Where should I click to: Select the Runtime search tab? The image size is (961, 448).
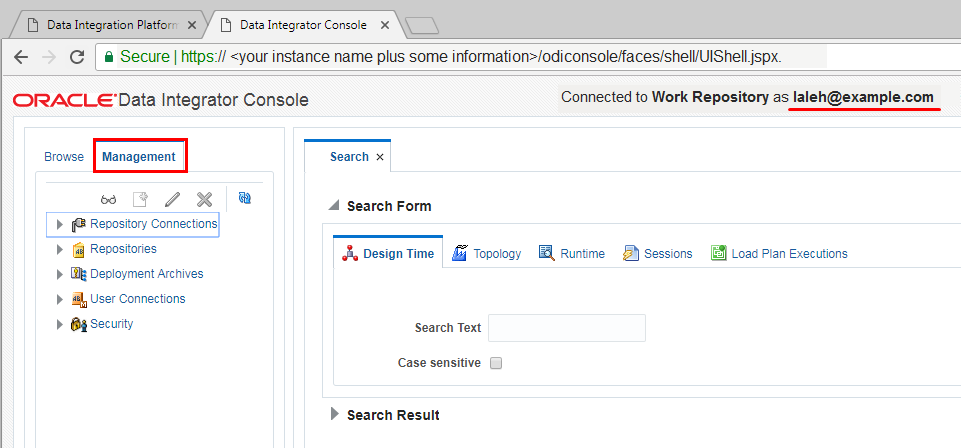[x=572, y=254]
